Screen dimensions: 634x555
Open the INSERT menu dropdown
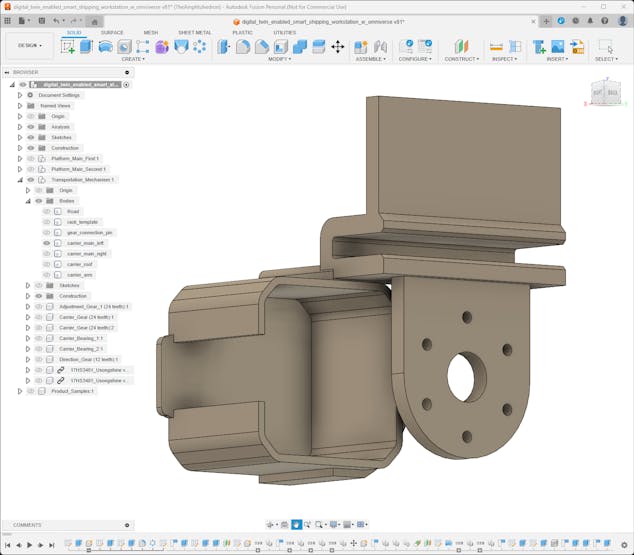(x=557, y=59)
